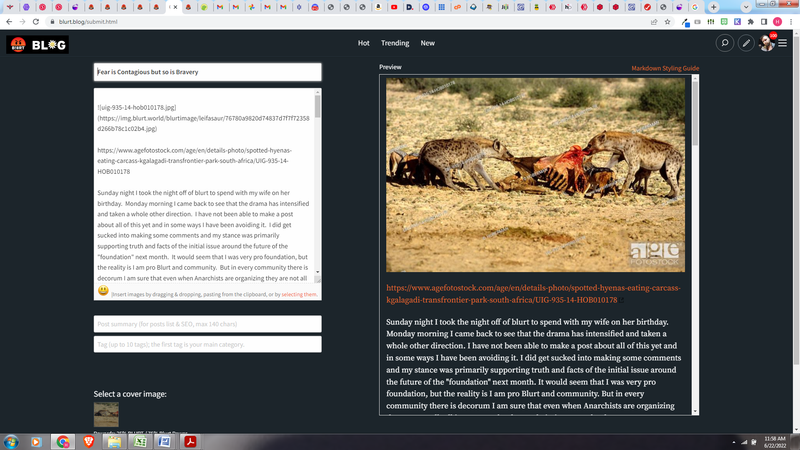This screenshot has height=450, width=800.
Task: Open the hamburger menu in site header
Action: pyautogui.click(x=783, y=43)
